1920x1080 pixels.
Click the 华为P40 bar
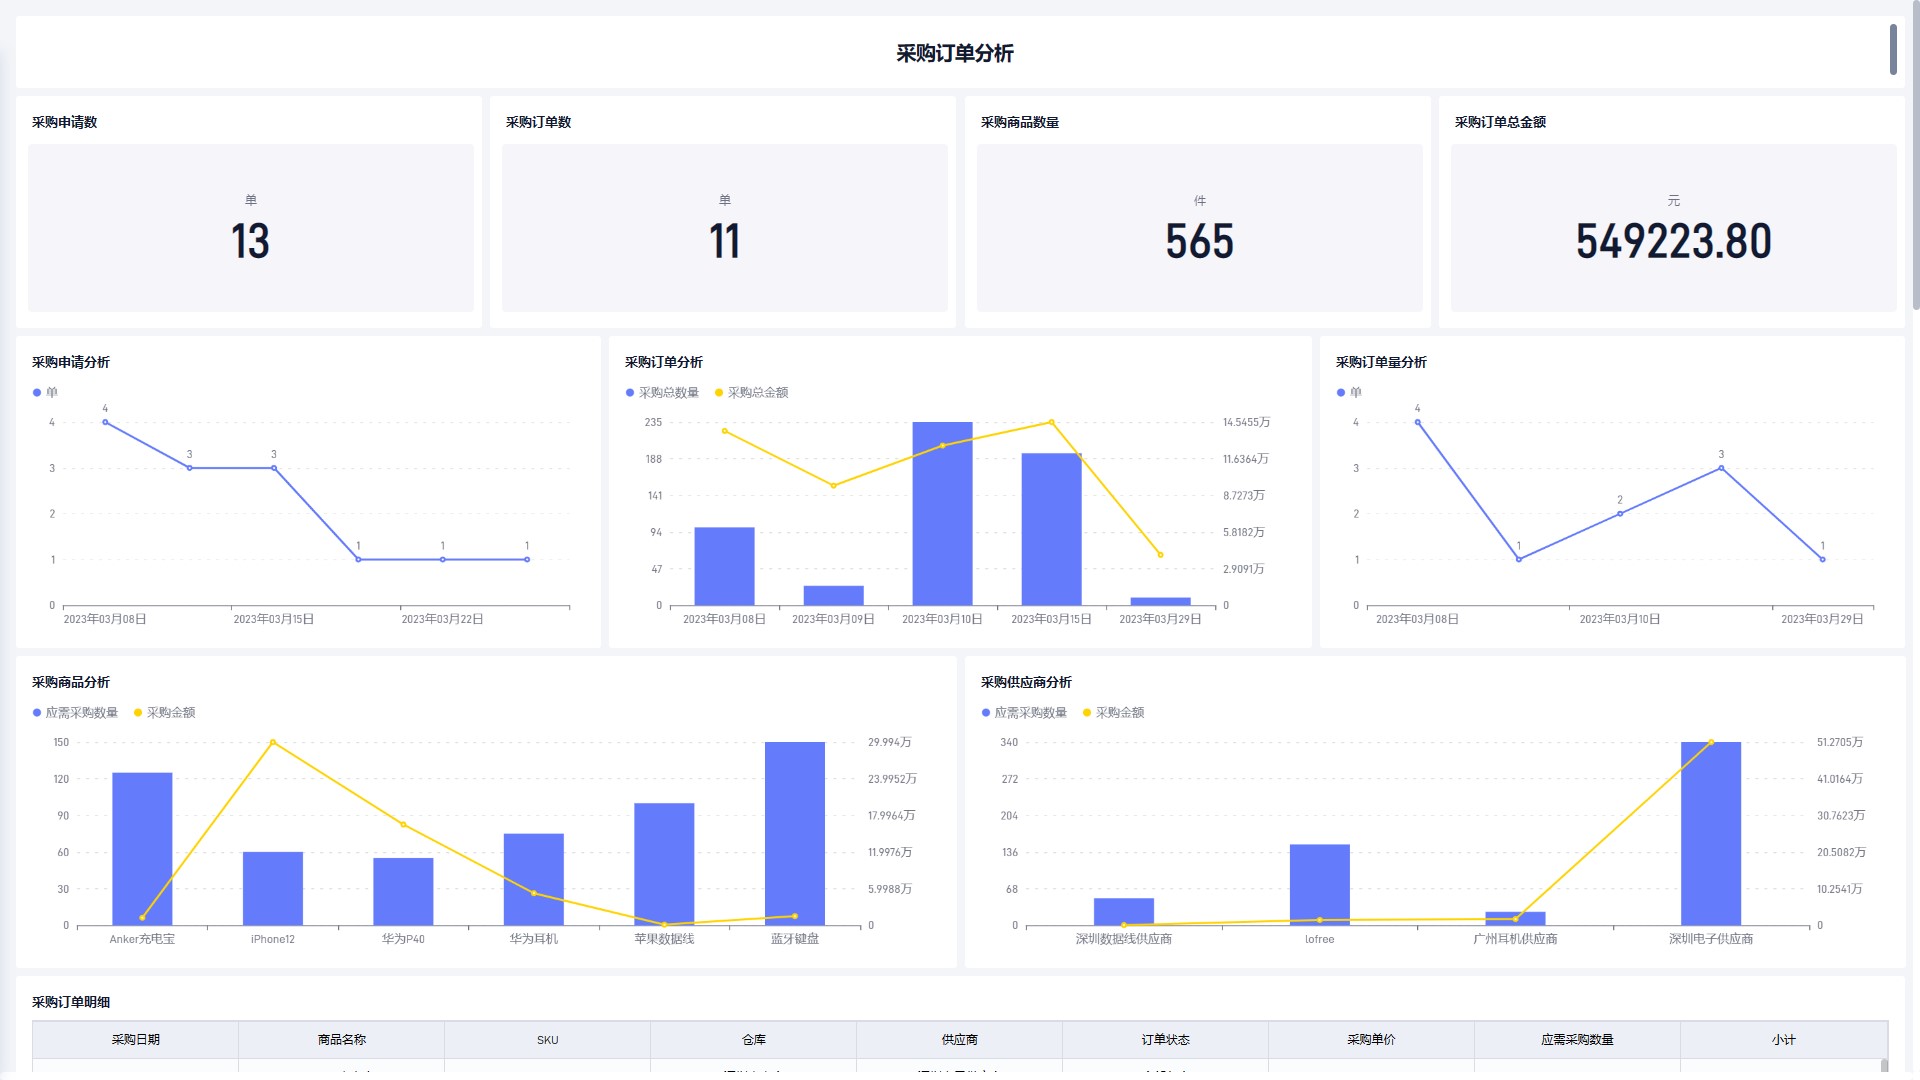pos(403,891)
